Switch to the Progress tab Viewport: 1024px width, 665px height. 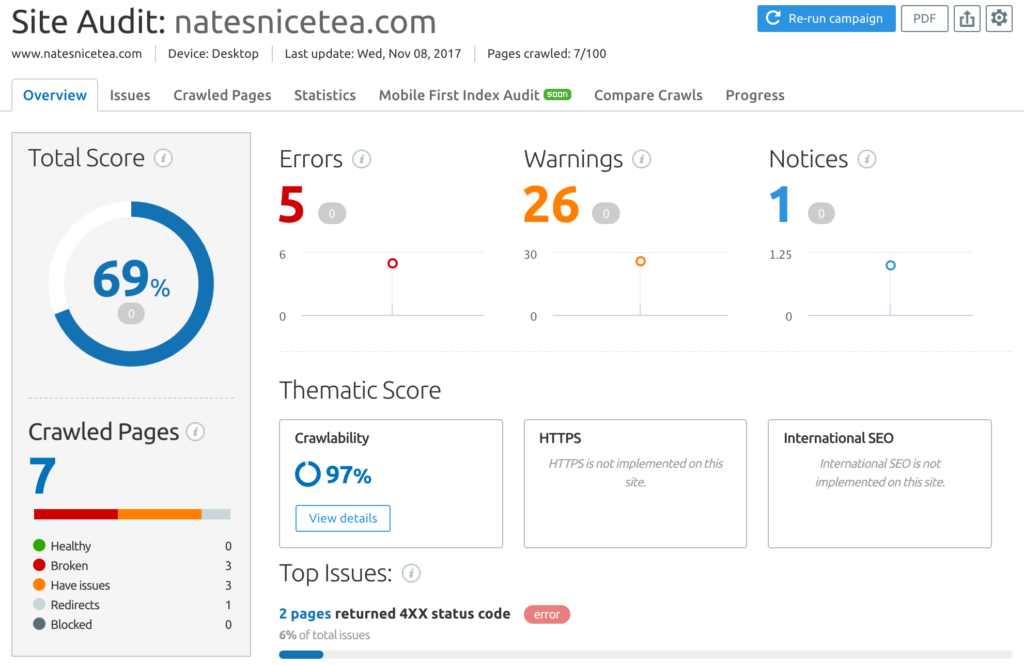755,95
